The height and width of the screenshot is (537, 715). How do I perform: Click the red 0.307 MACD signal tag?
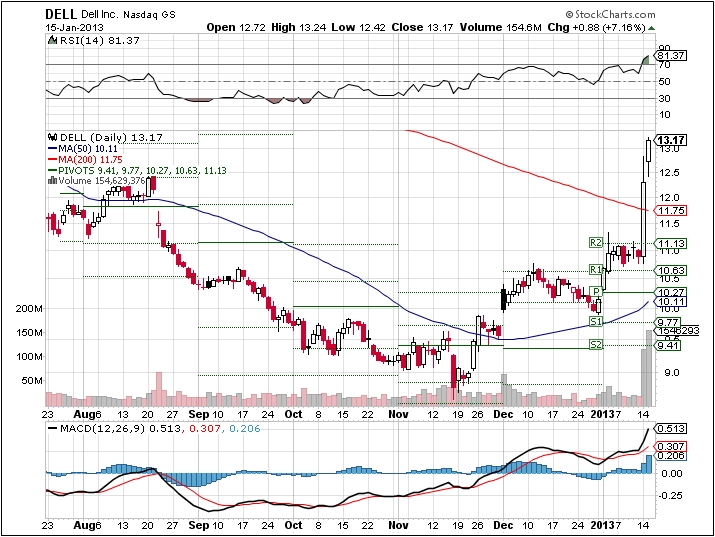[670, 447]
